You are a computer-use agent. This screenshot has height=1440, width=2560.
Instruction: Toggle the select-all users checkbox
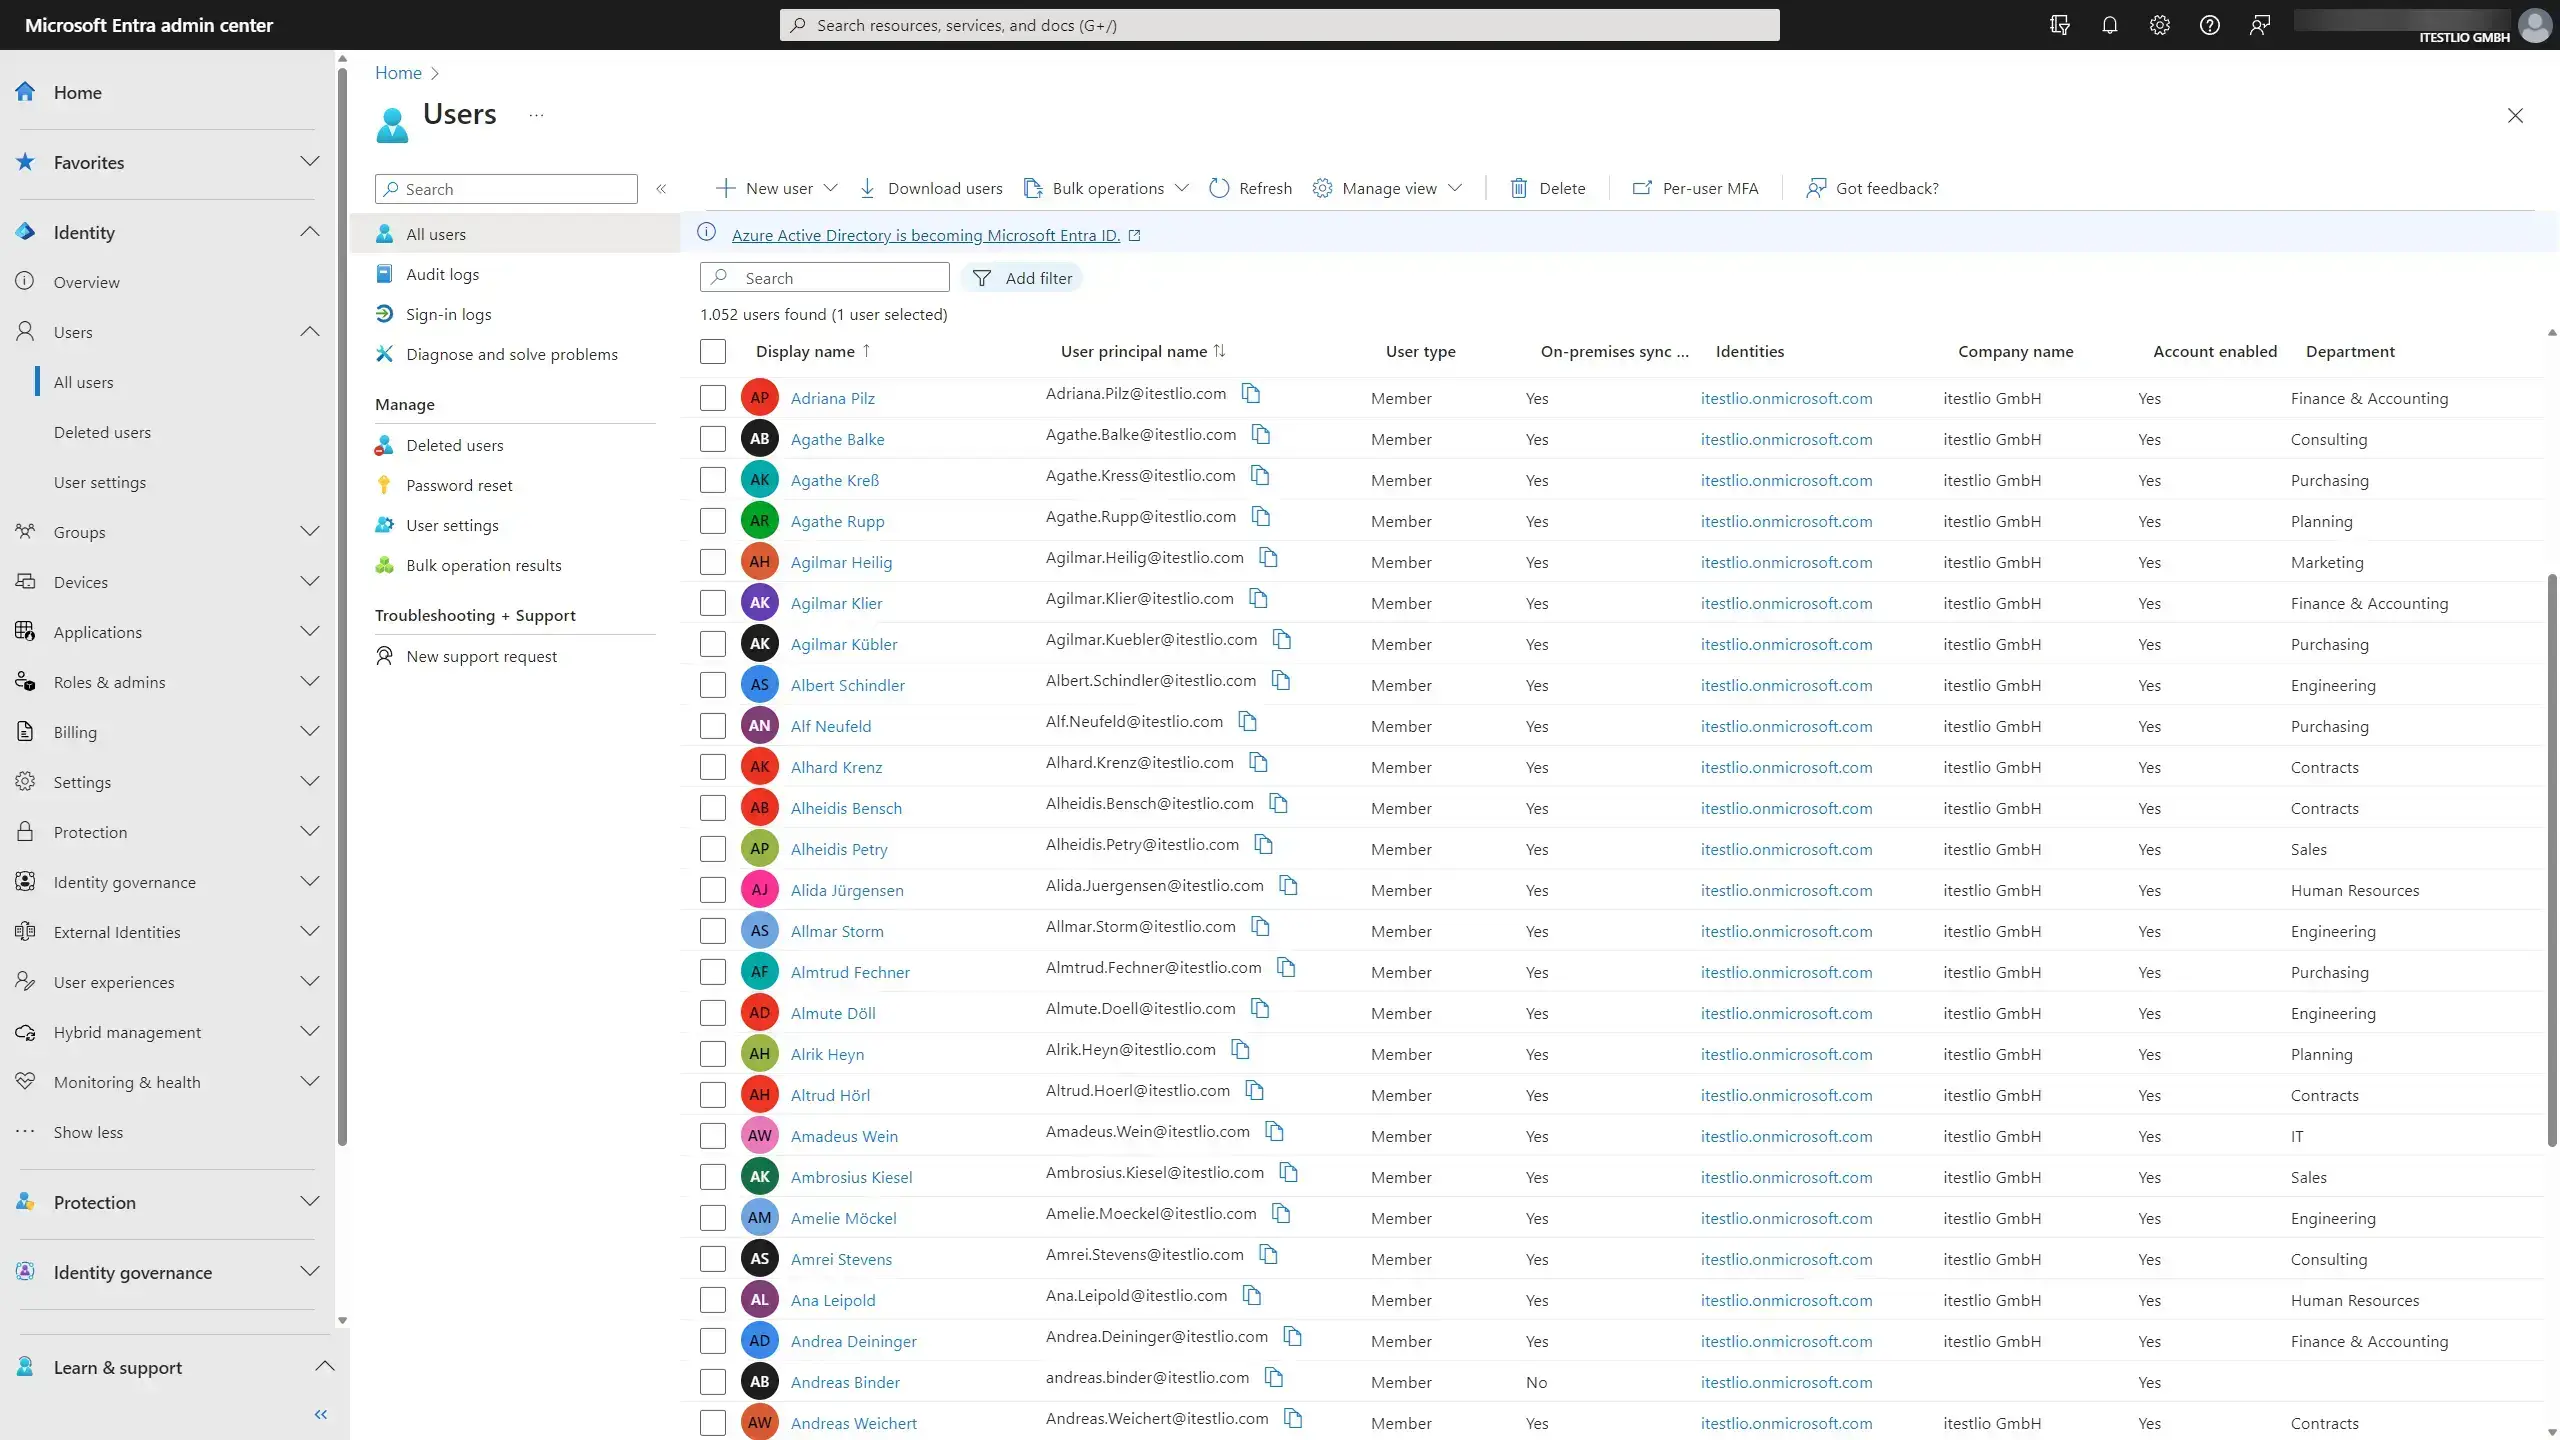tap(713, 352)
